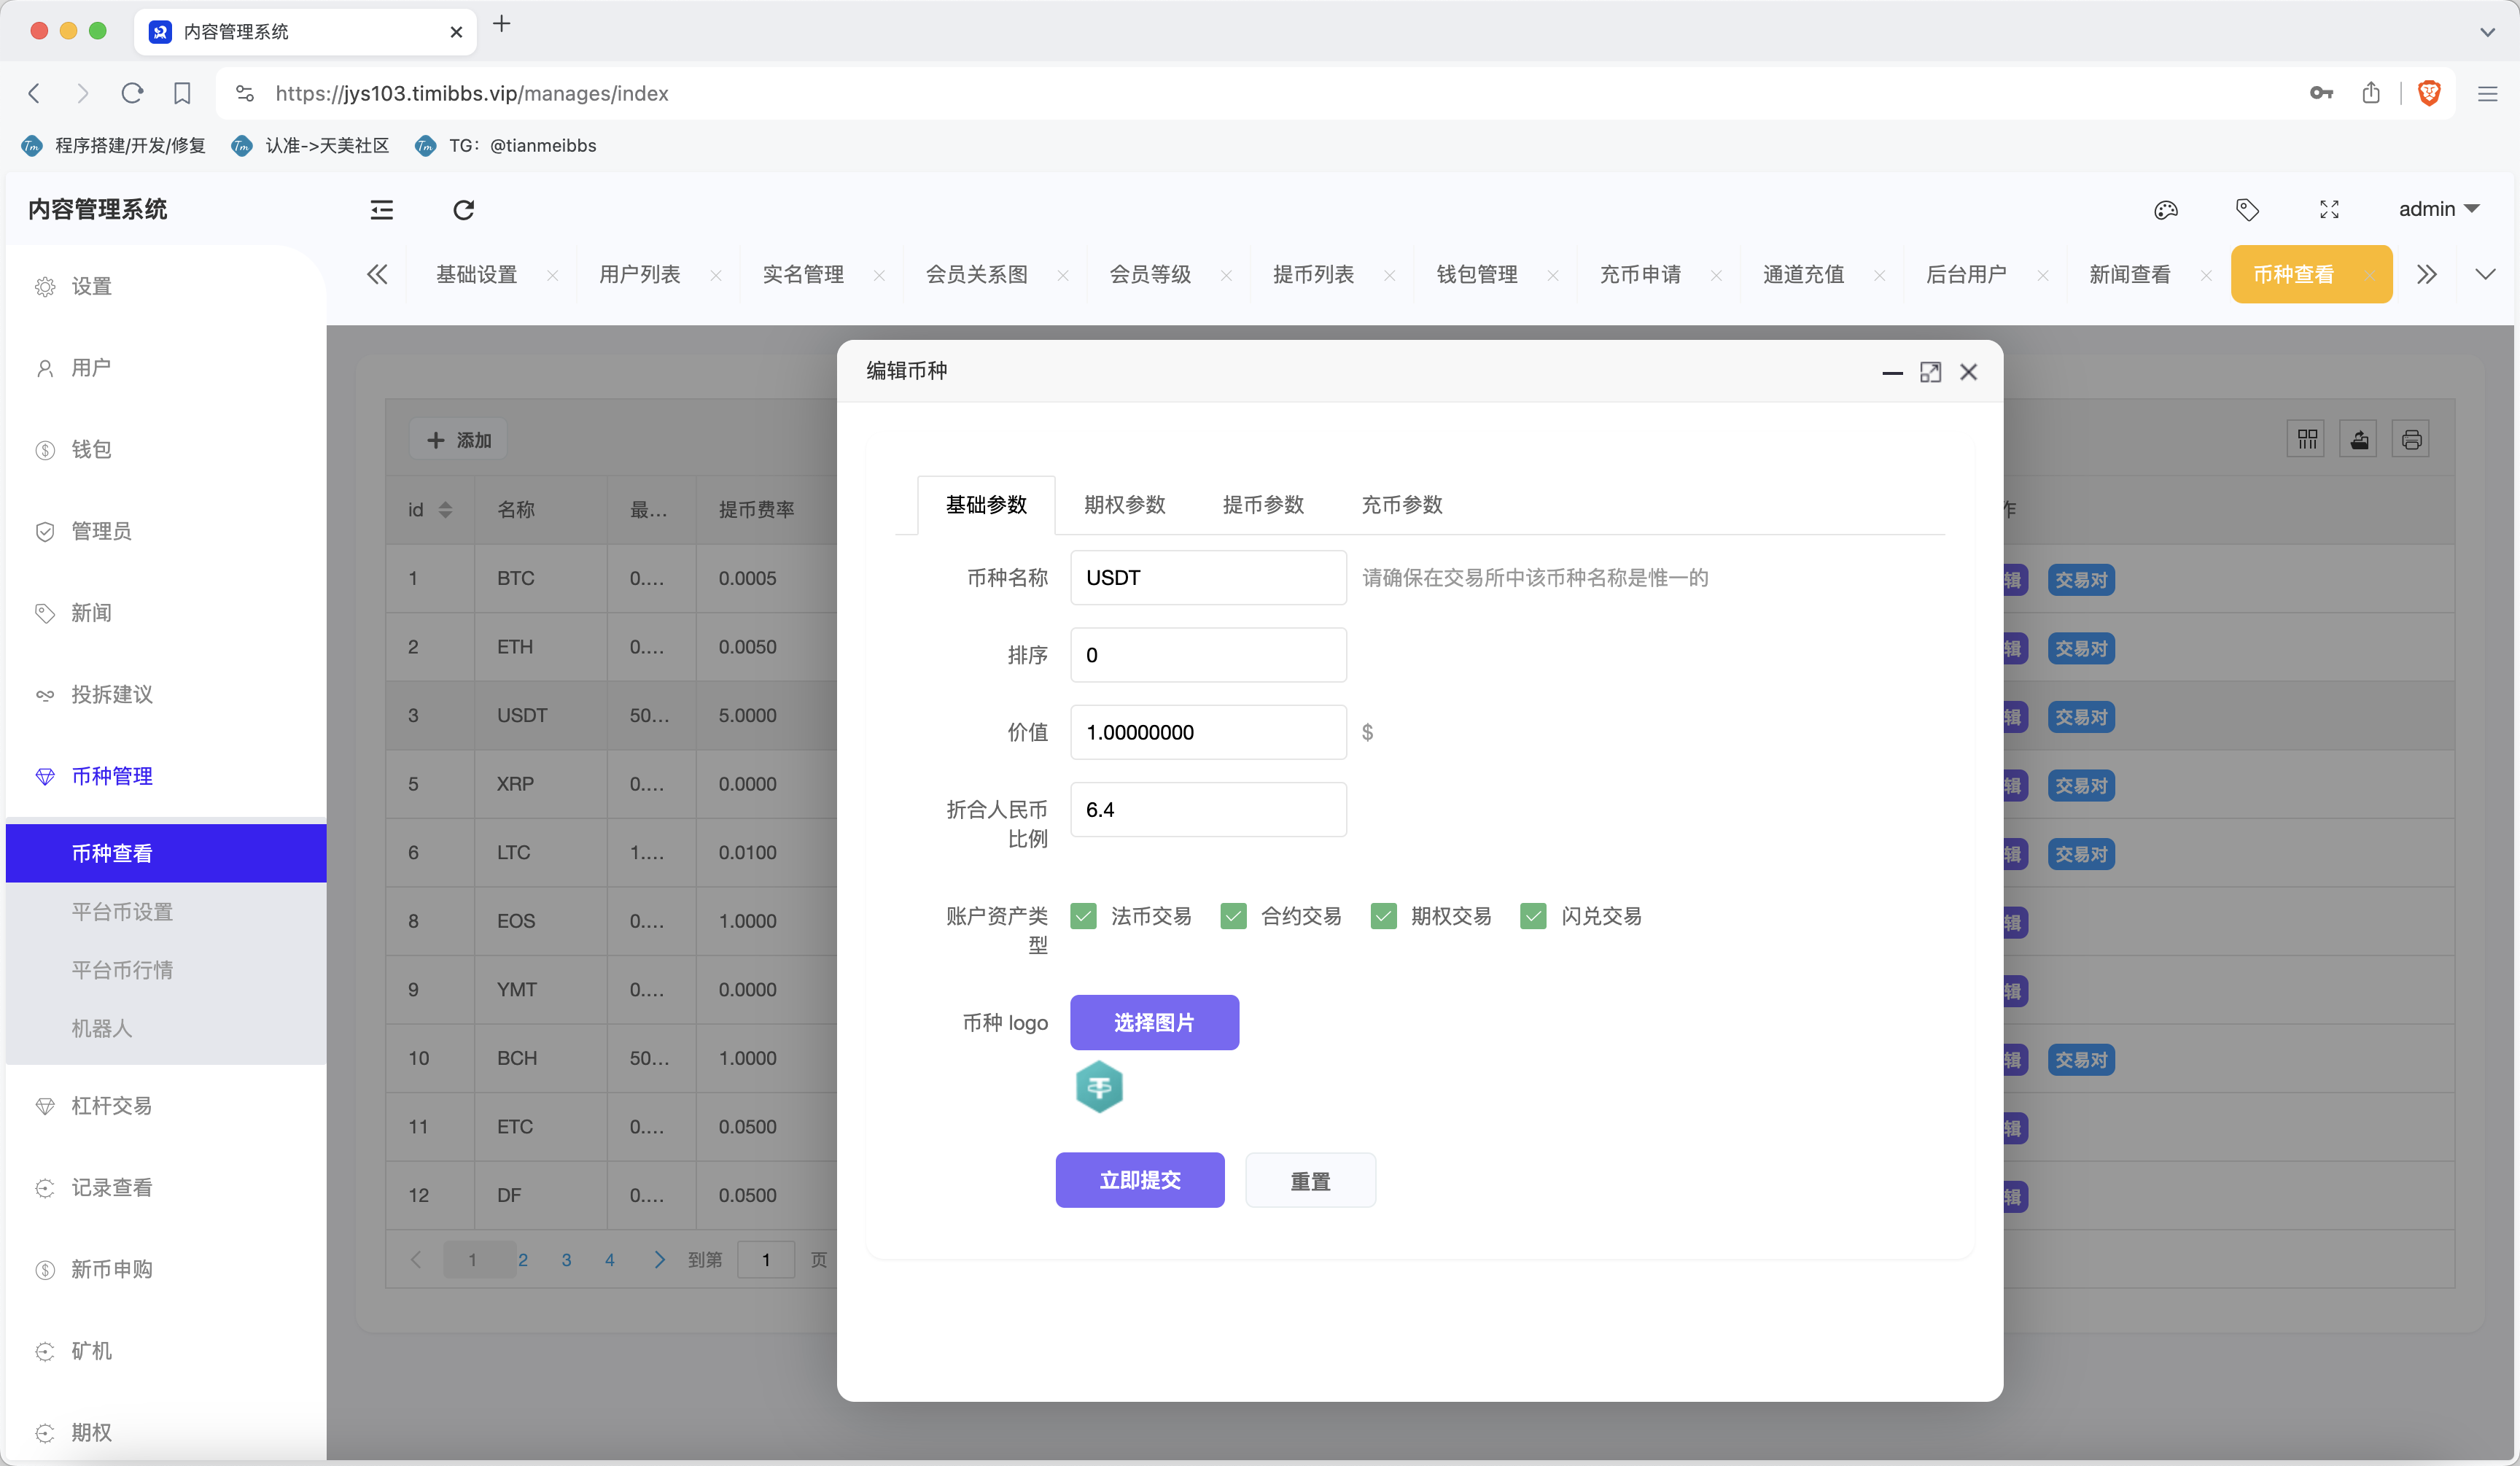
Task: Open new browser tab with plus icon
Action: point(502,24)
